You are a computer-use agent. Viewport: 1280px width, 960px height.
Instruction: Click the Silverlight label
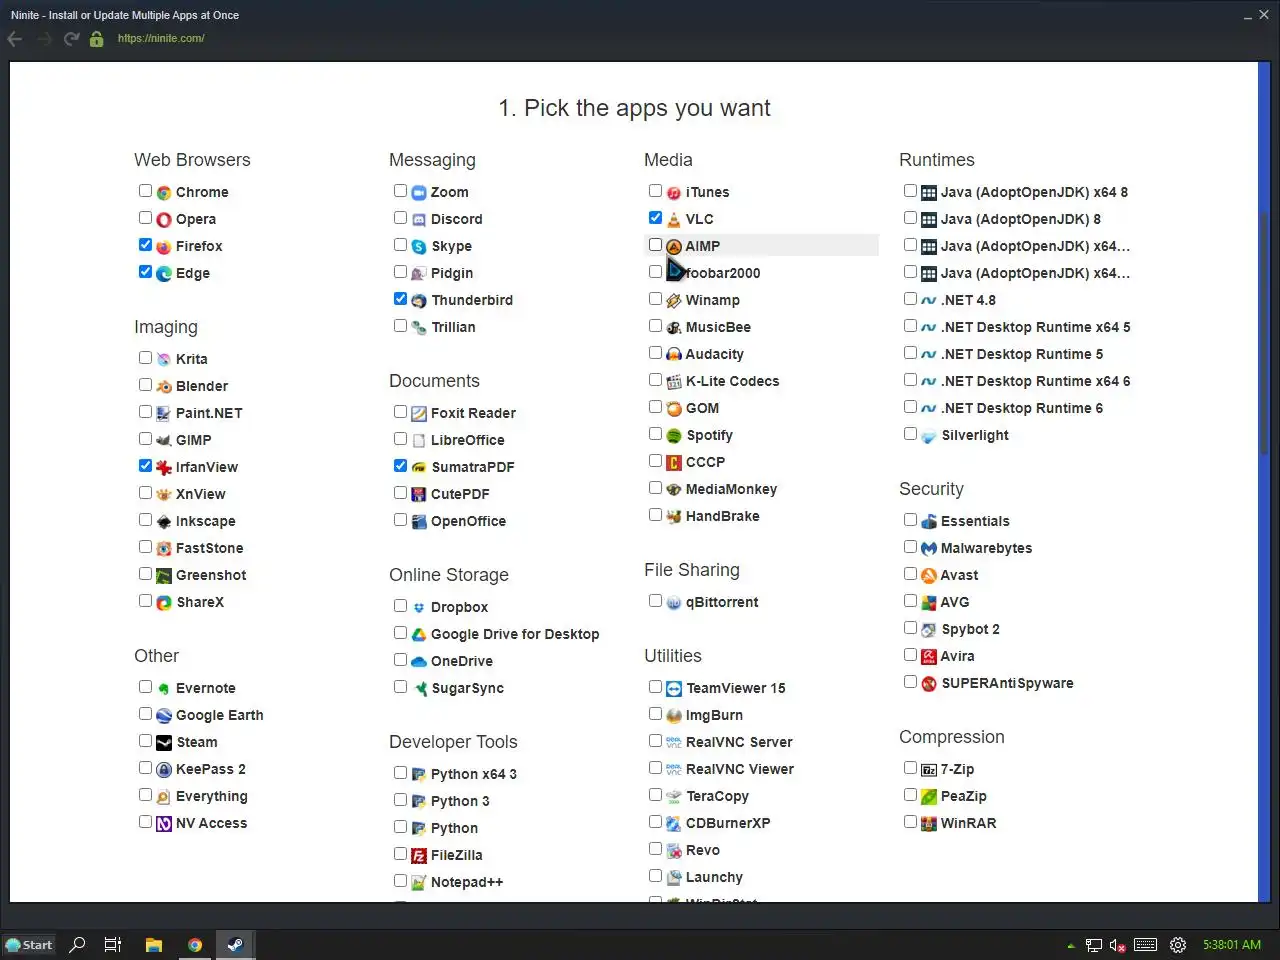pos(975,435)
